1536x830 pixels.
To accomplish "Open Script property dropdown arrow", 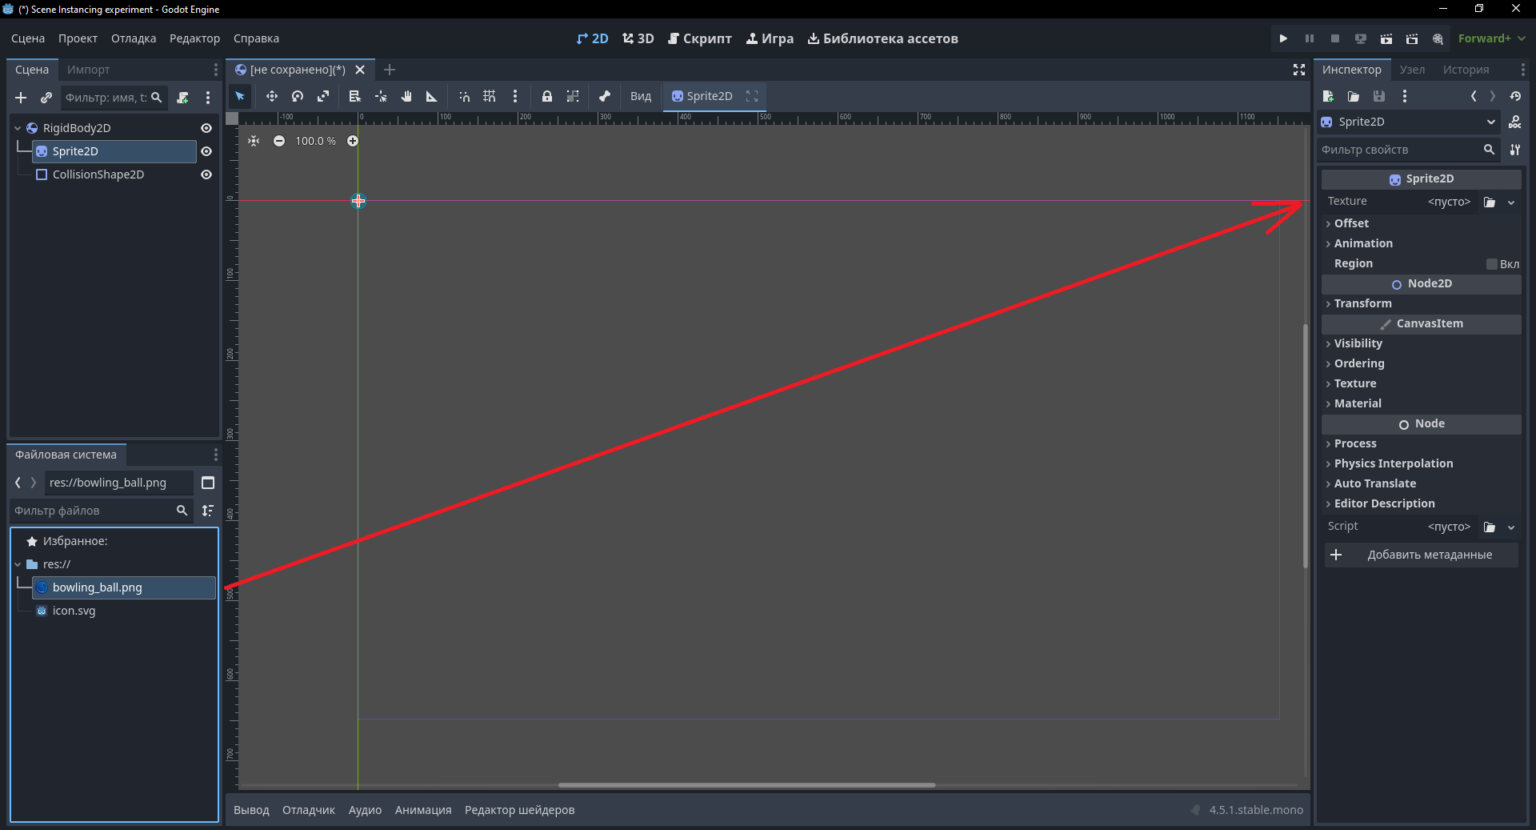I will point(1511,527).
